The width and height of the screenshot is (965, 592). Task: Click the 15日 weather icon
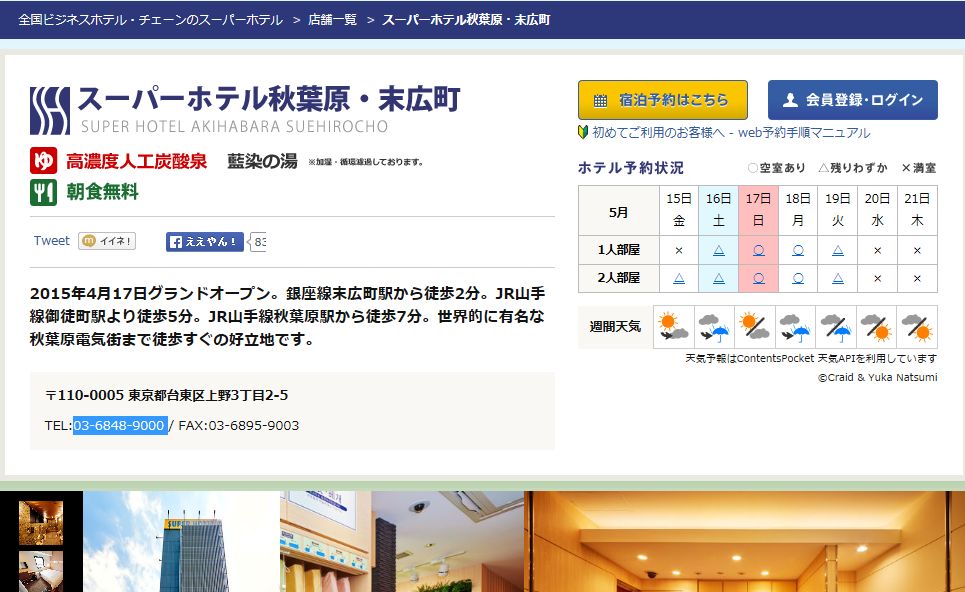pos(673,326)
